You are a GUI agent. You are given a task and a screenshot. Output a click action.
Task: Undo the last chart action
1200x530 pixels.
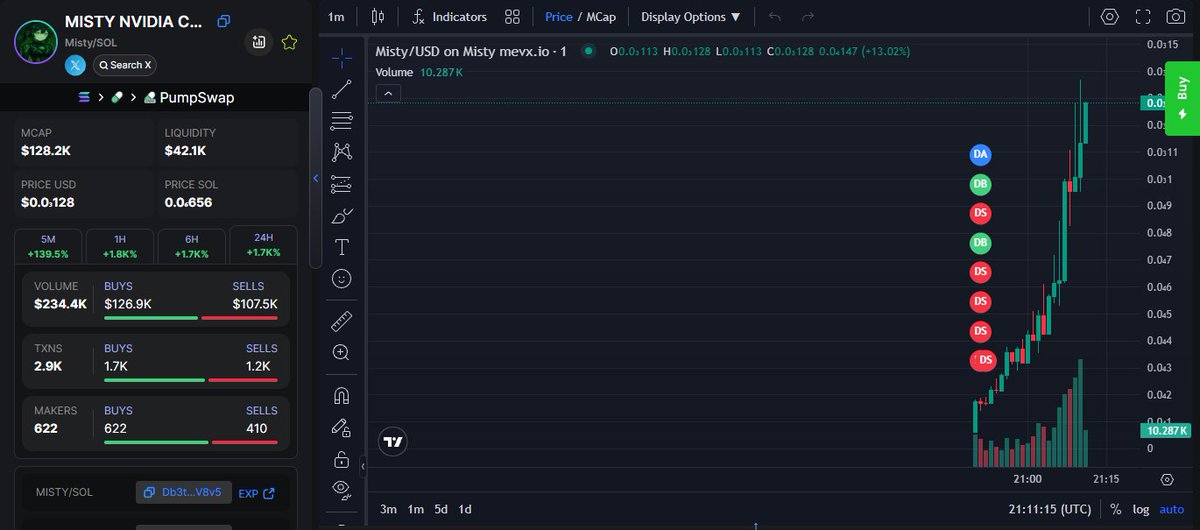[776, 17]
